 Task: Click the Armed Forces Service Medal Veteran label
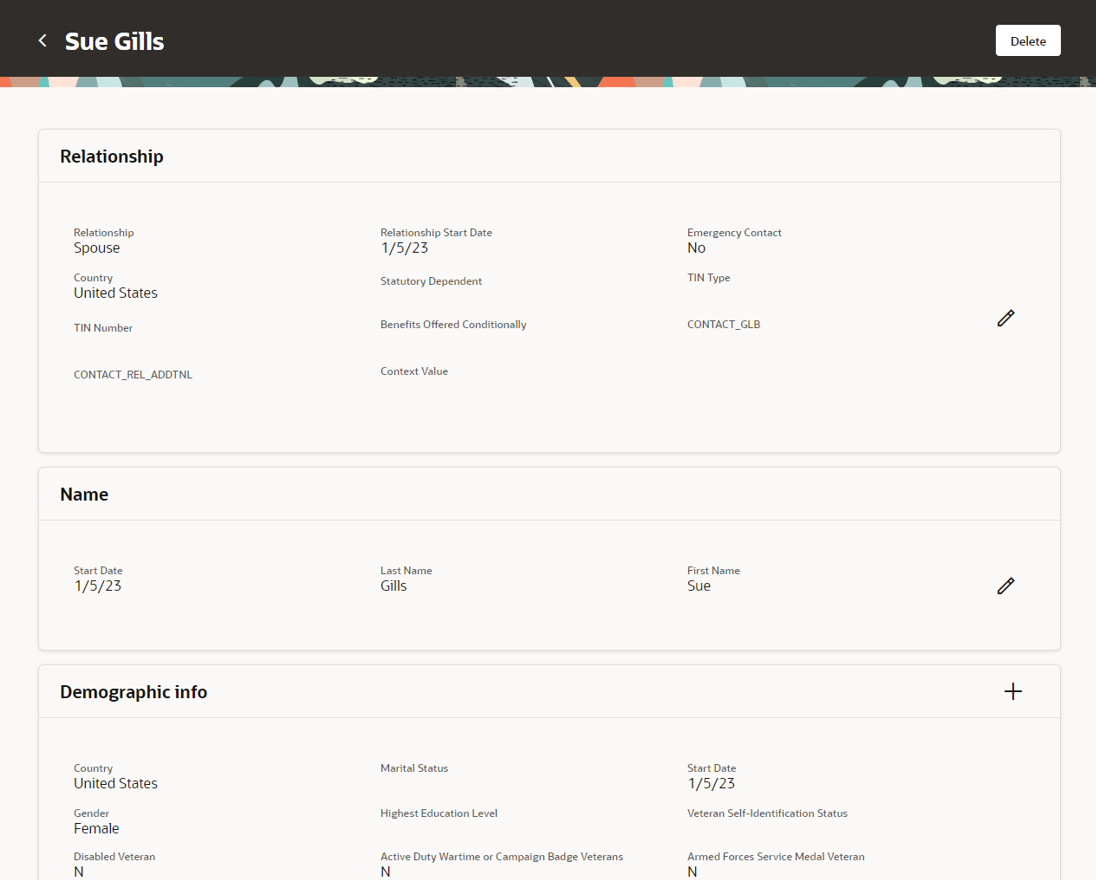click(776, 857)
